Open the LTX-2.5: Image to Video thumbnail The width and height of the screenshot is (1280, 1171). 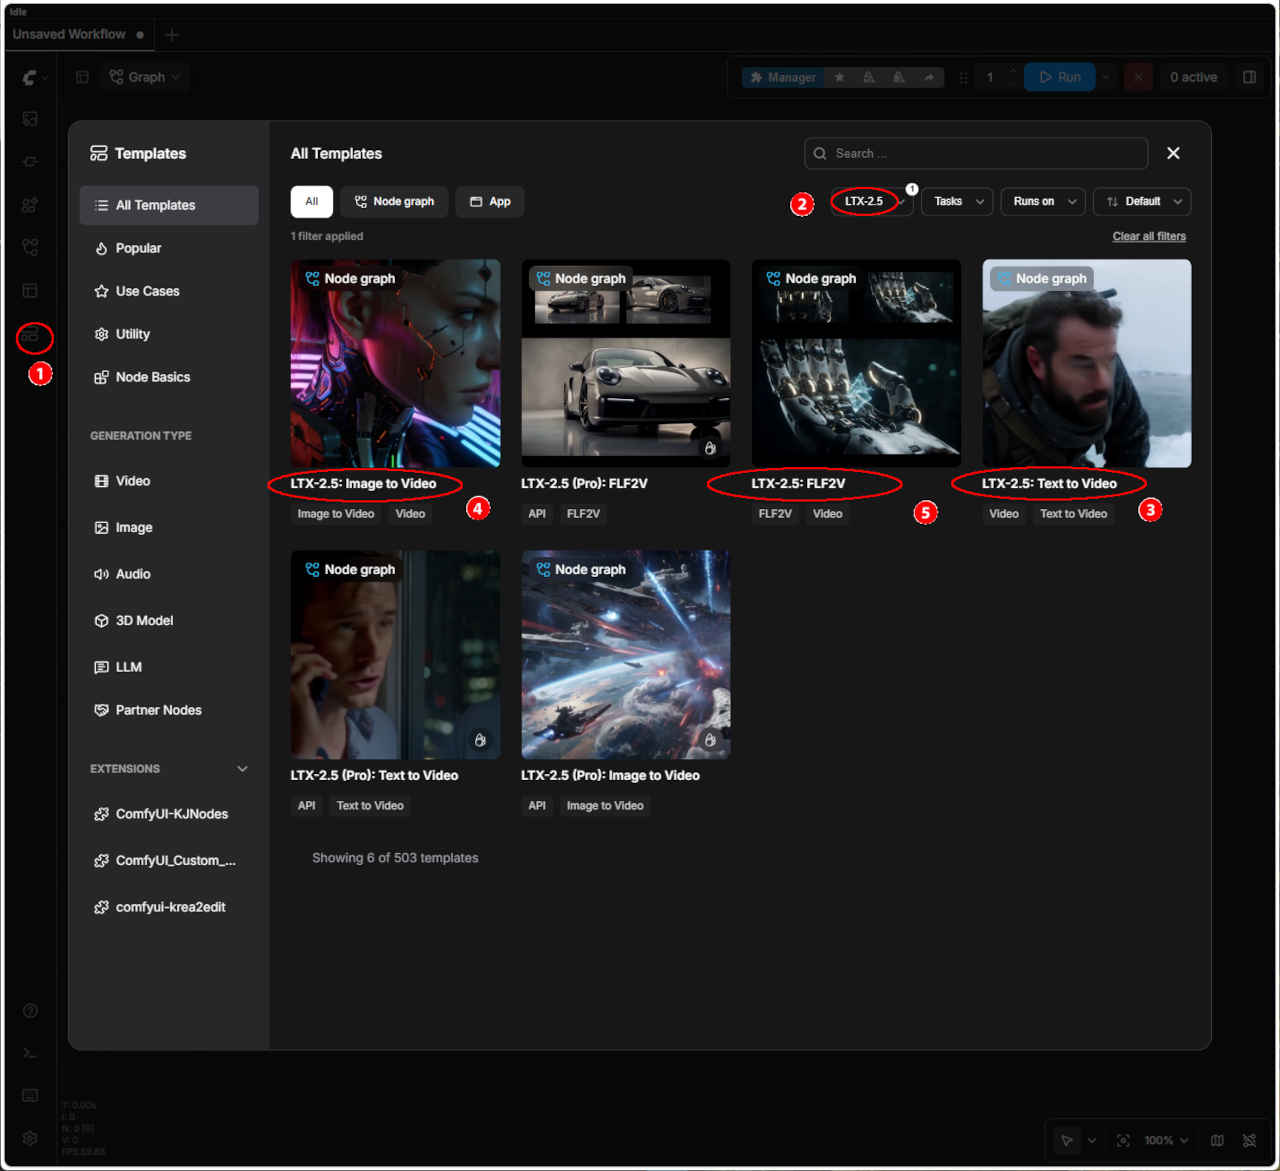coord(396,363)
